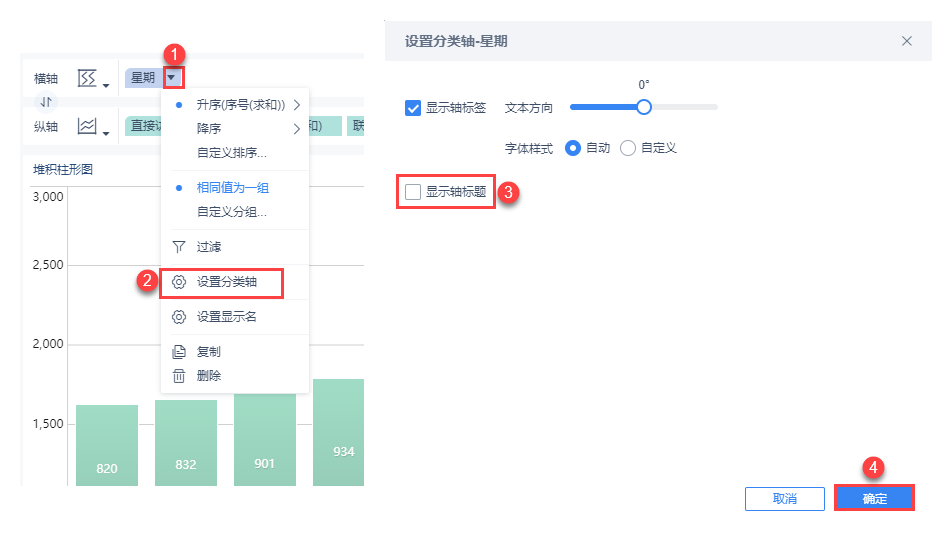The width and height of the screenshot is (952, 540).
Task: Click the copy icon beside 复制
Action: tap(179, 352)
